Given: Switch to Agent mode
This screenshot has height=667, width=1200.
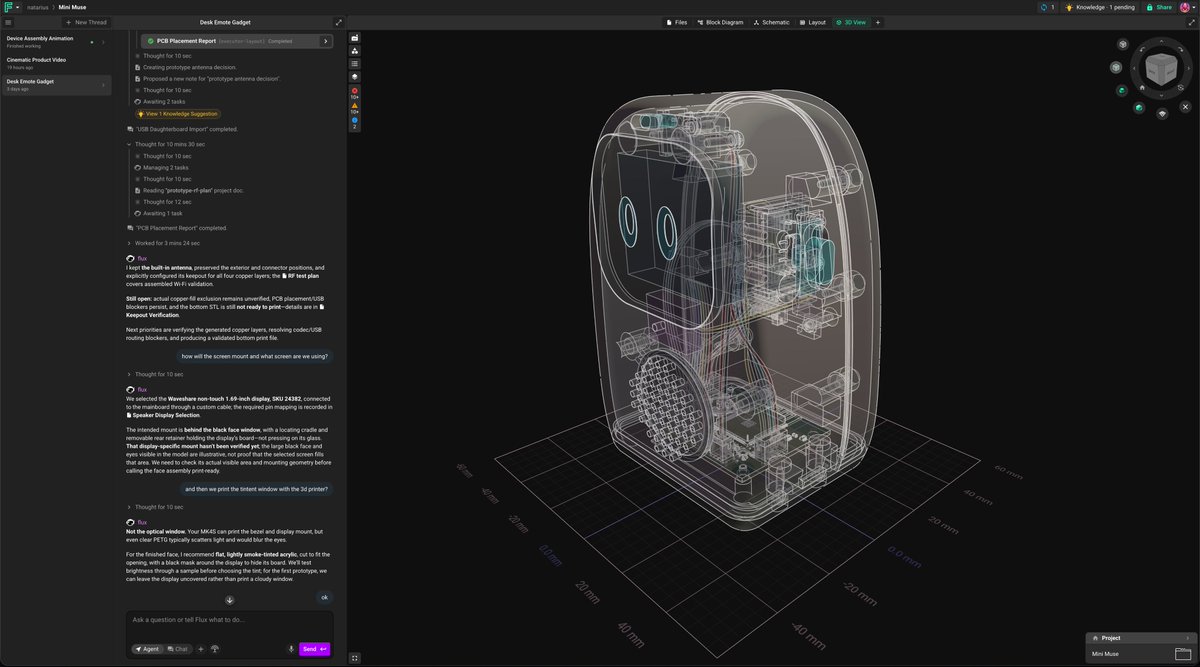Looking at the screenshot, I should [146, 649].
